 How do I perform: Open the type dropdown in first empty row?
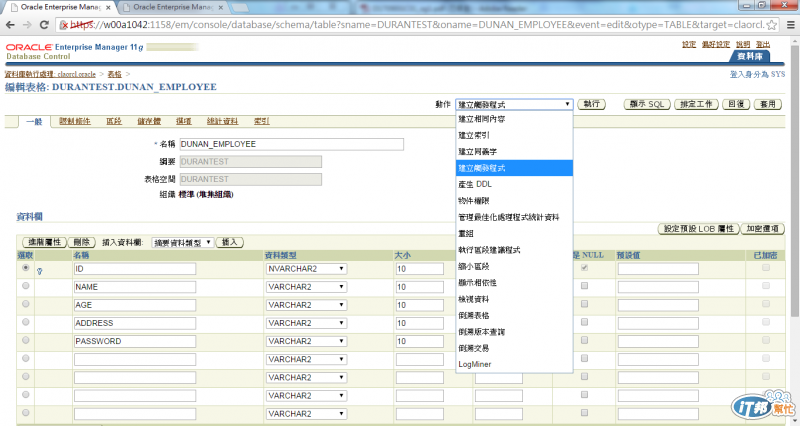tap(306, 359)
